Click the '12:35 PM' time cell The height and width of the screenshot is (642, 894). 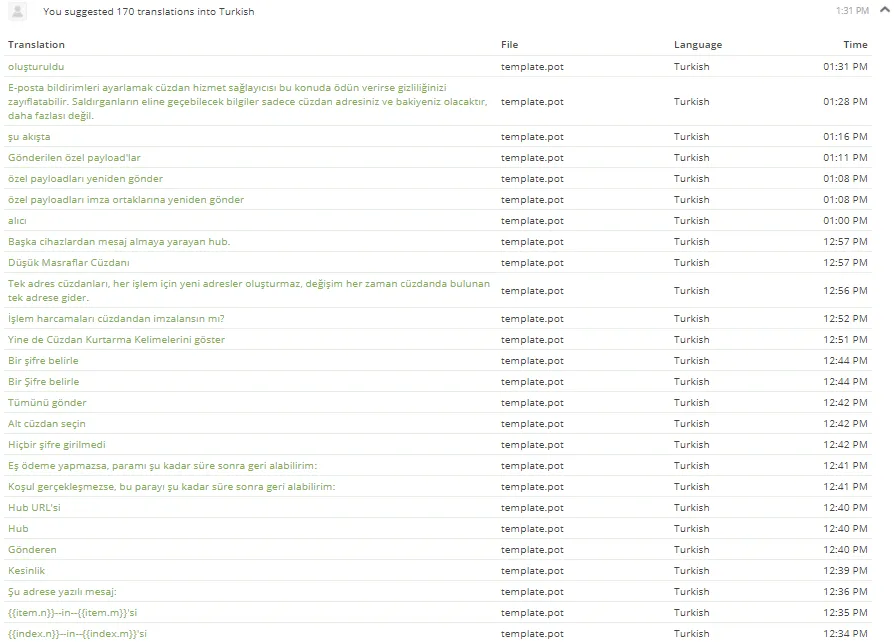click(846, 613)
